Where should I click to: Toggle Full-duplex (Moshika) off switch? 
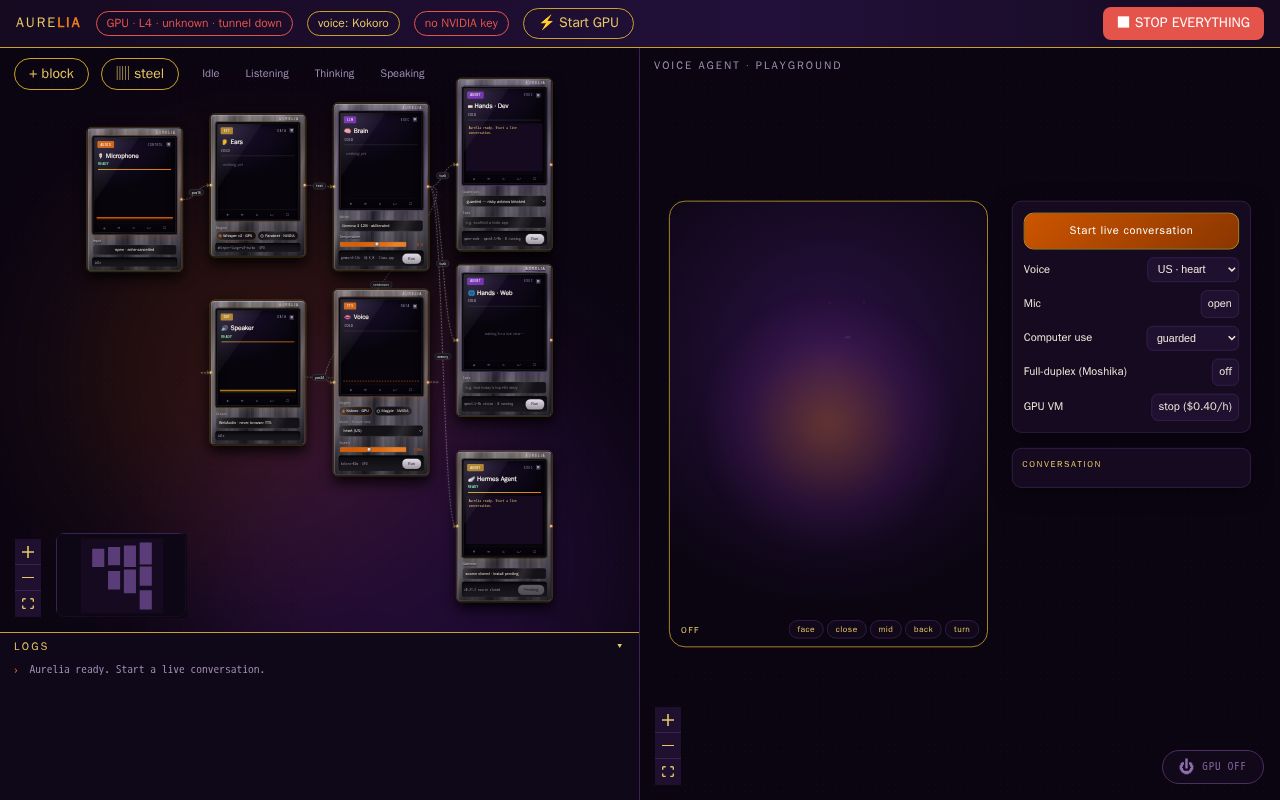coord(1225,372)
